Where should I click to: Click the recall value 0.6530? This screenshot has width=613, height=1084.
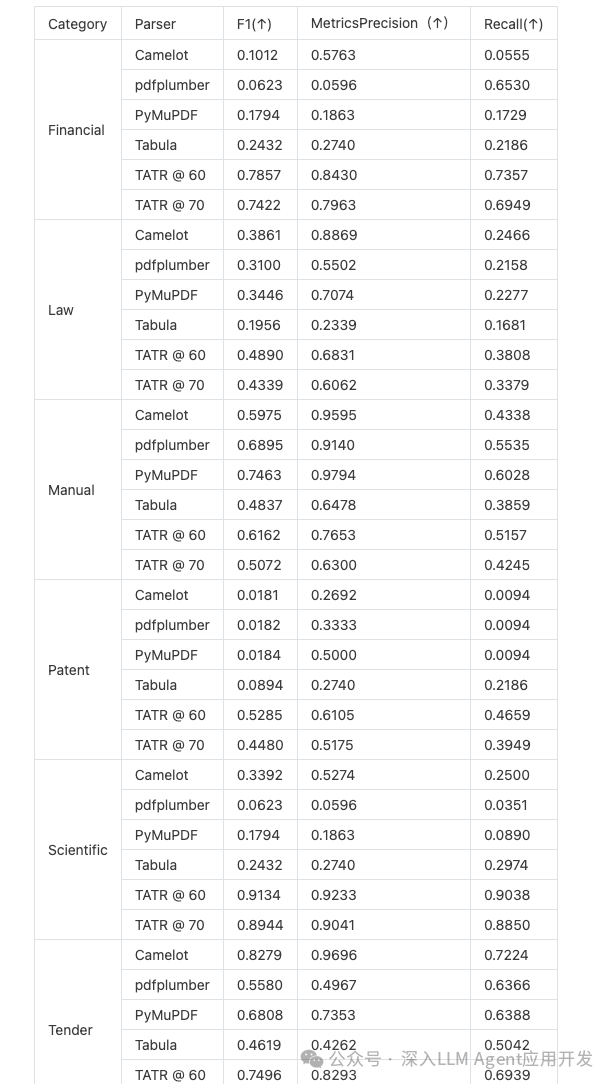coord(507,85)
